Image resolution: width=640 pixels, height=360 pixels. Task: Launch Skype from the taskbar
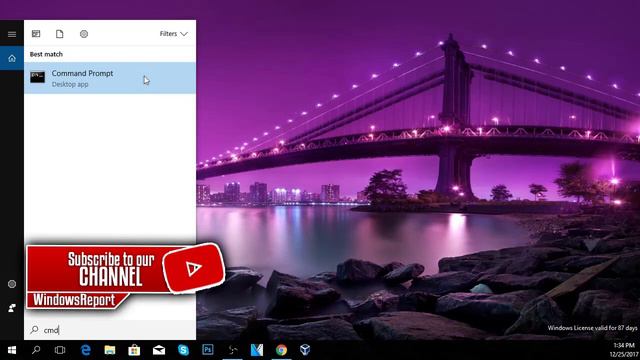pos(183,350)
